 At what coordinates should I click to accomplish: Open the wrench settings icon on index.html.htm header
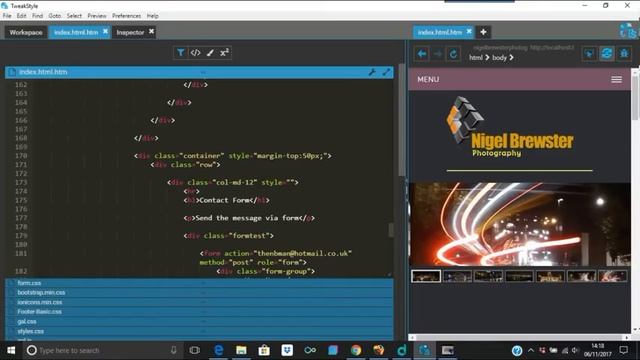tap(372, 72)
